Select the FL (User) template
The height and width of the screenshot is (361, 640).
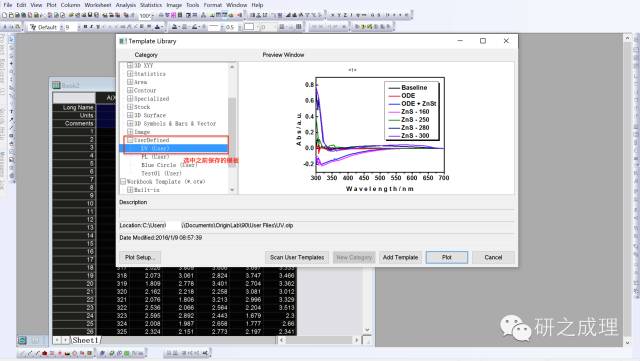point(155,157)
